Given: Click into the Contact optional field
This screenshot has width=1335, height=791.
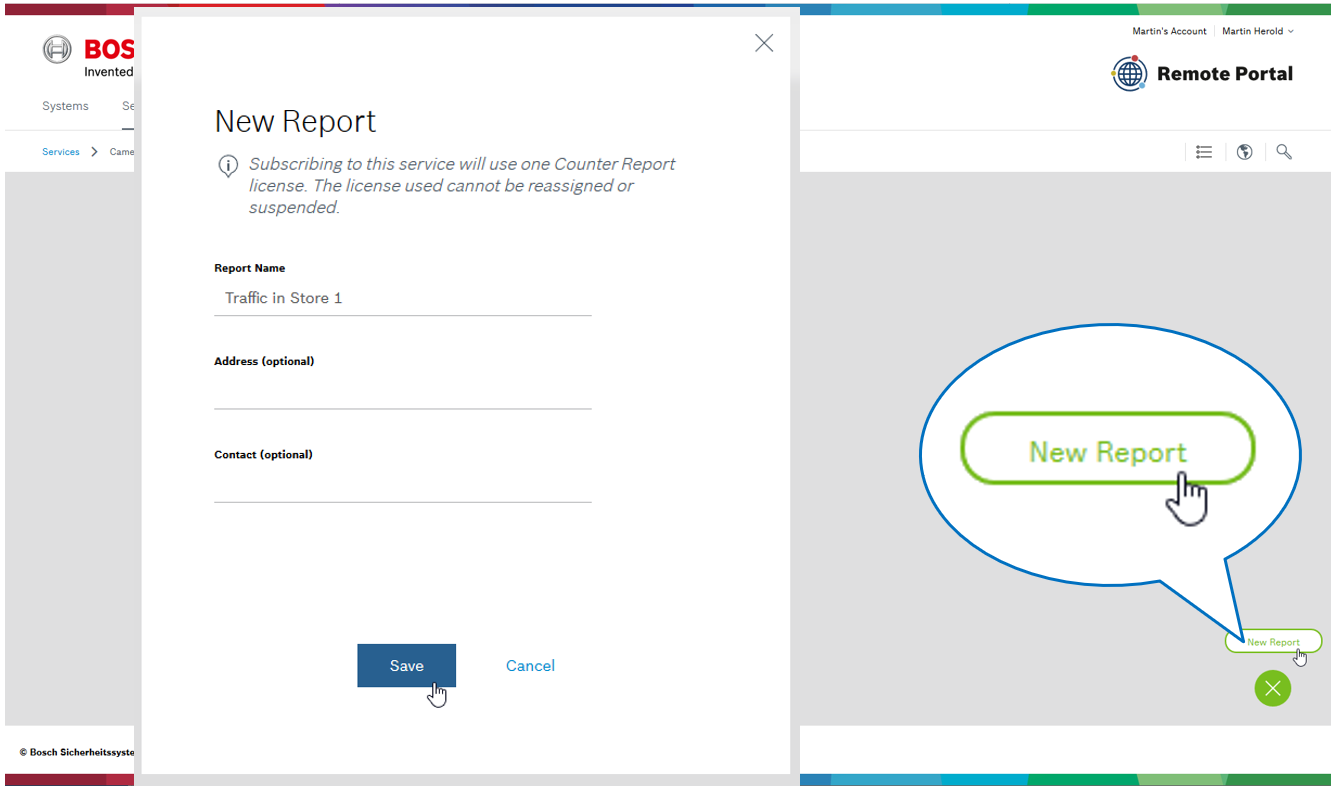Looking at the screenshot, I should [402, 485].
